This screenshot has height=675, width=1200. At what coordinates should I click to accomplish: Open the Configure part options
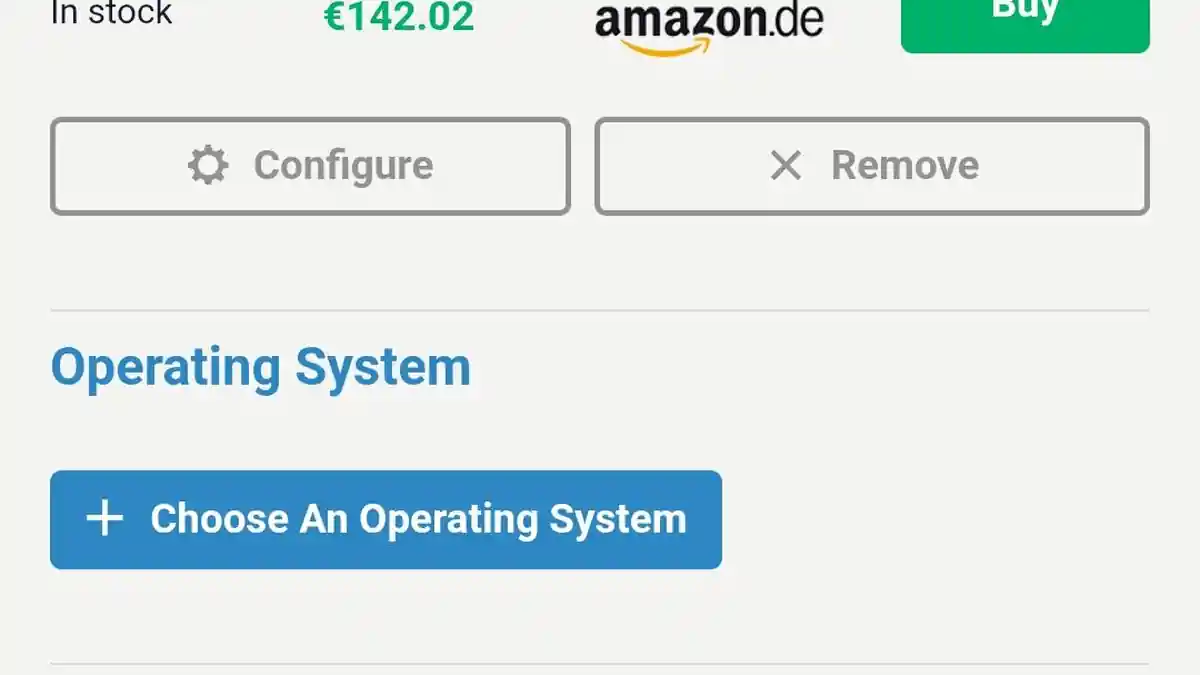coord(310,166)
